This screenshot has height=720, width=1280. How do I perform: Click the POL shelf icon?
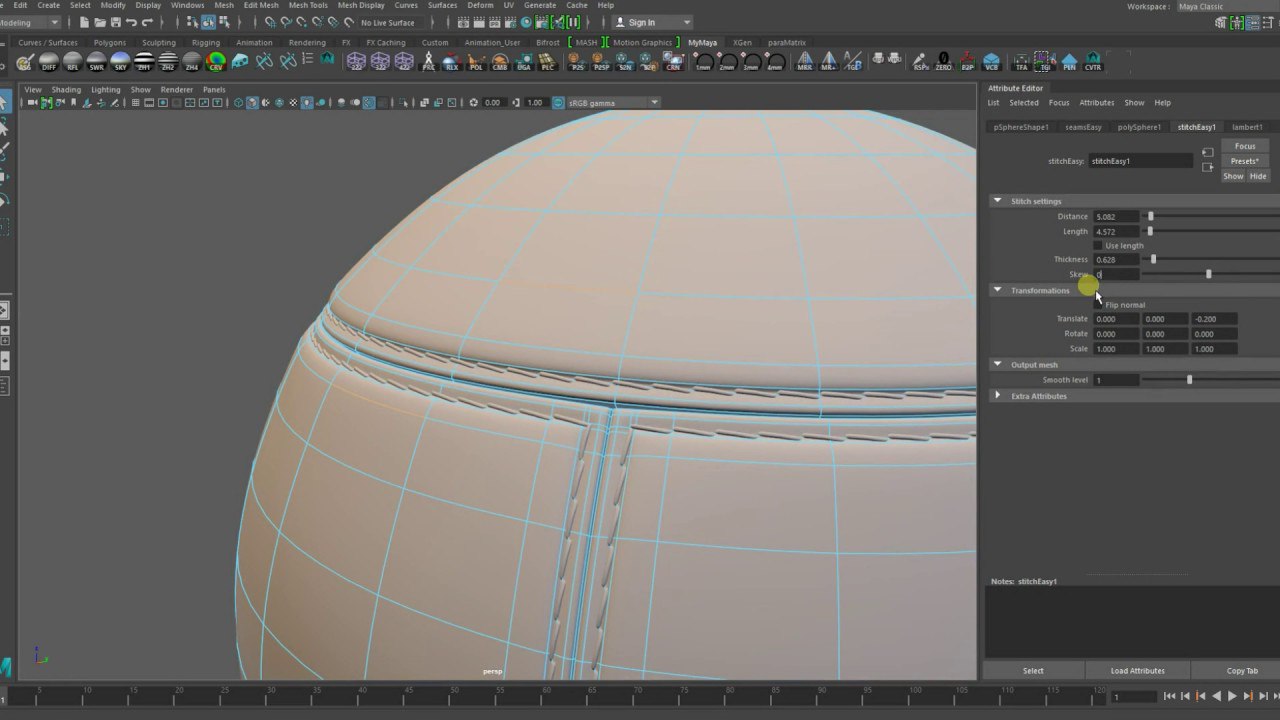point(476,62)
